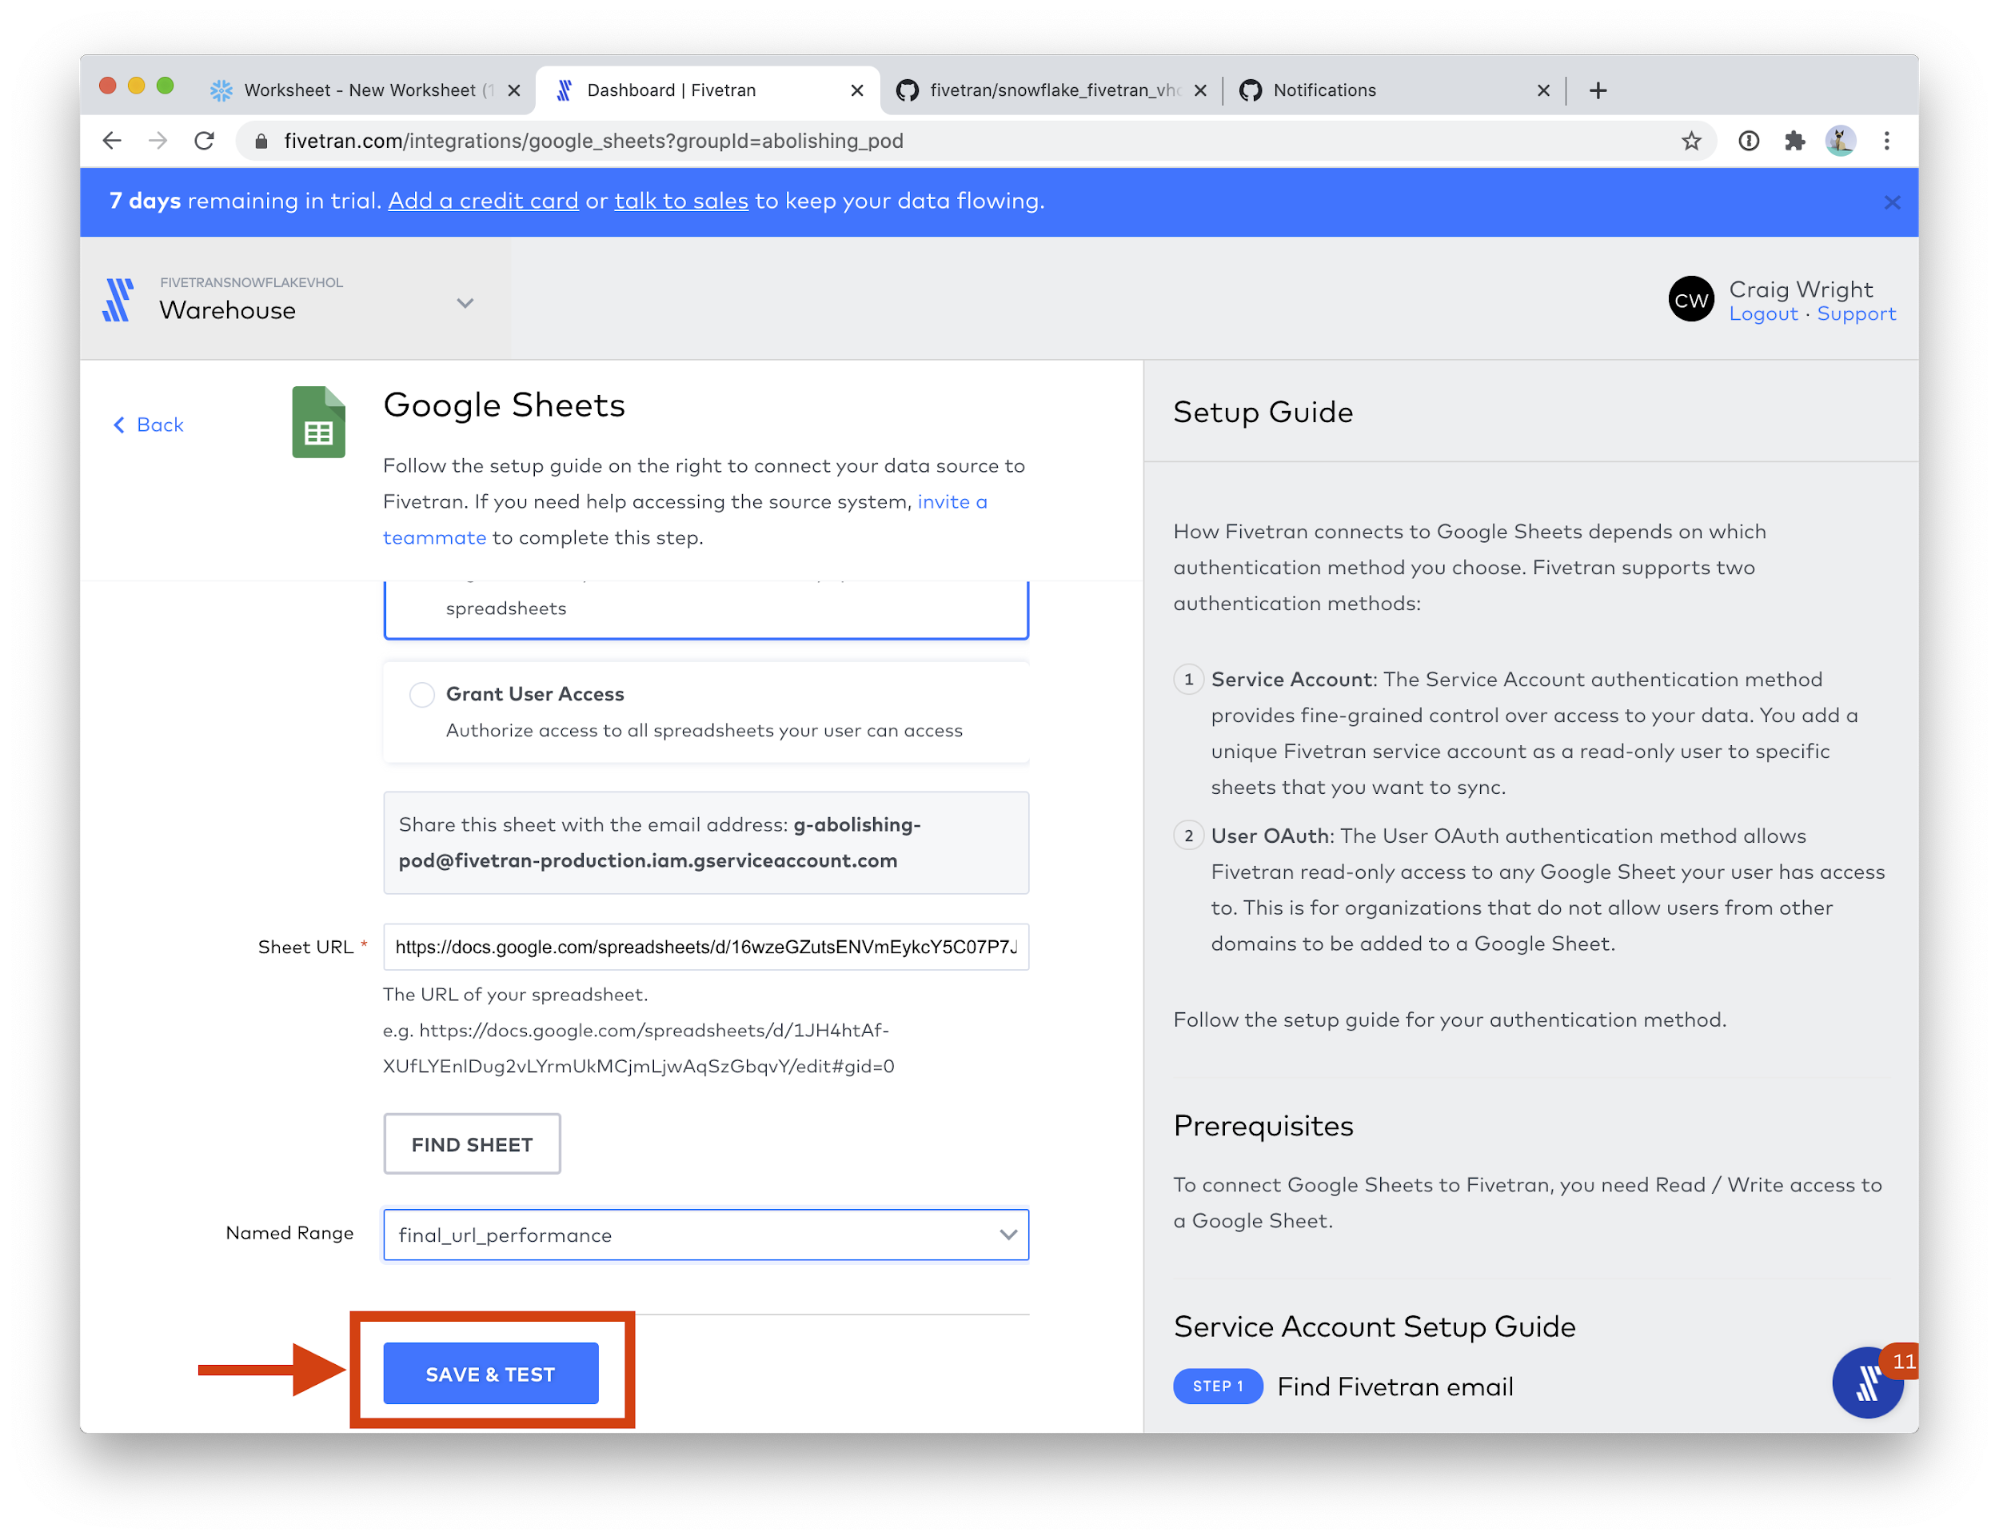Reload the page with the refresh icon
1999x1540 pixels.
(205, 141)
